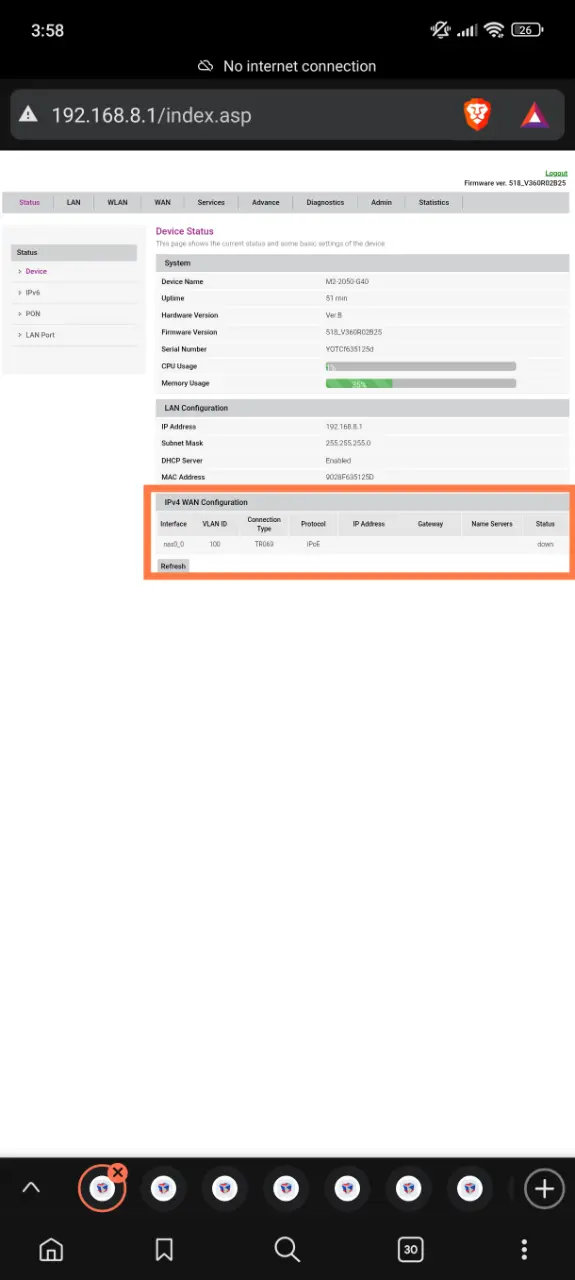Click hardware version value Ver.B

coord(334,315)
